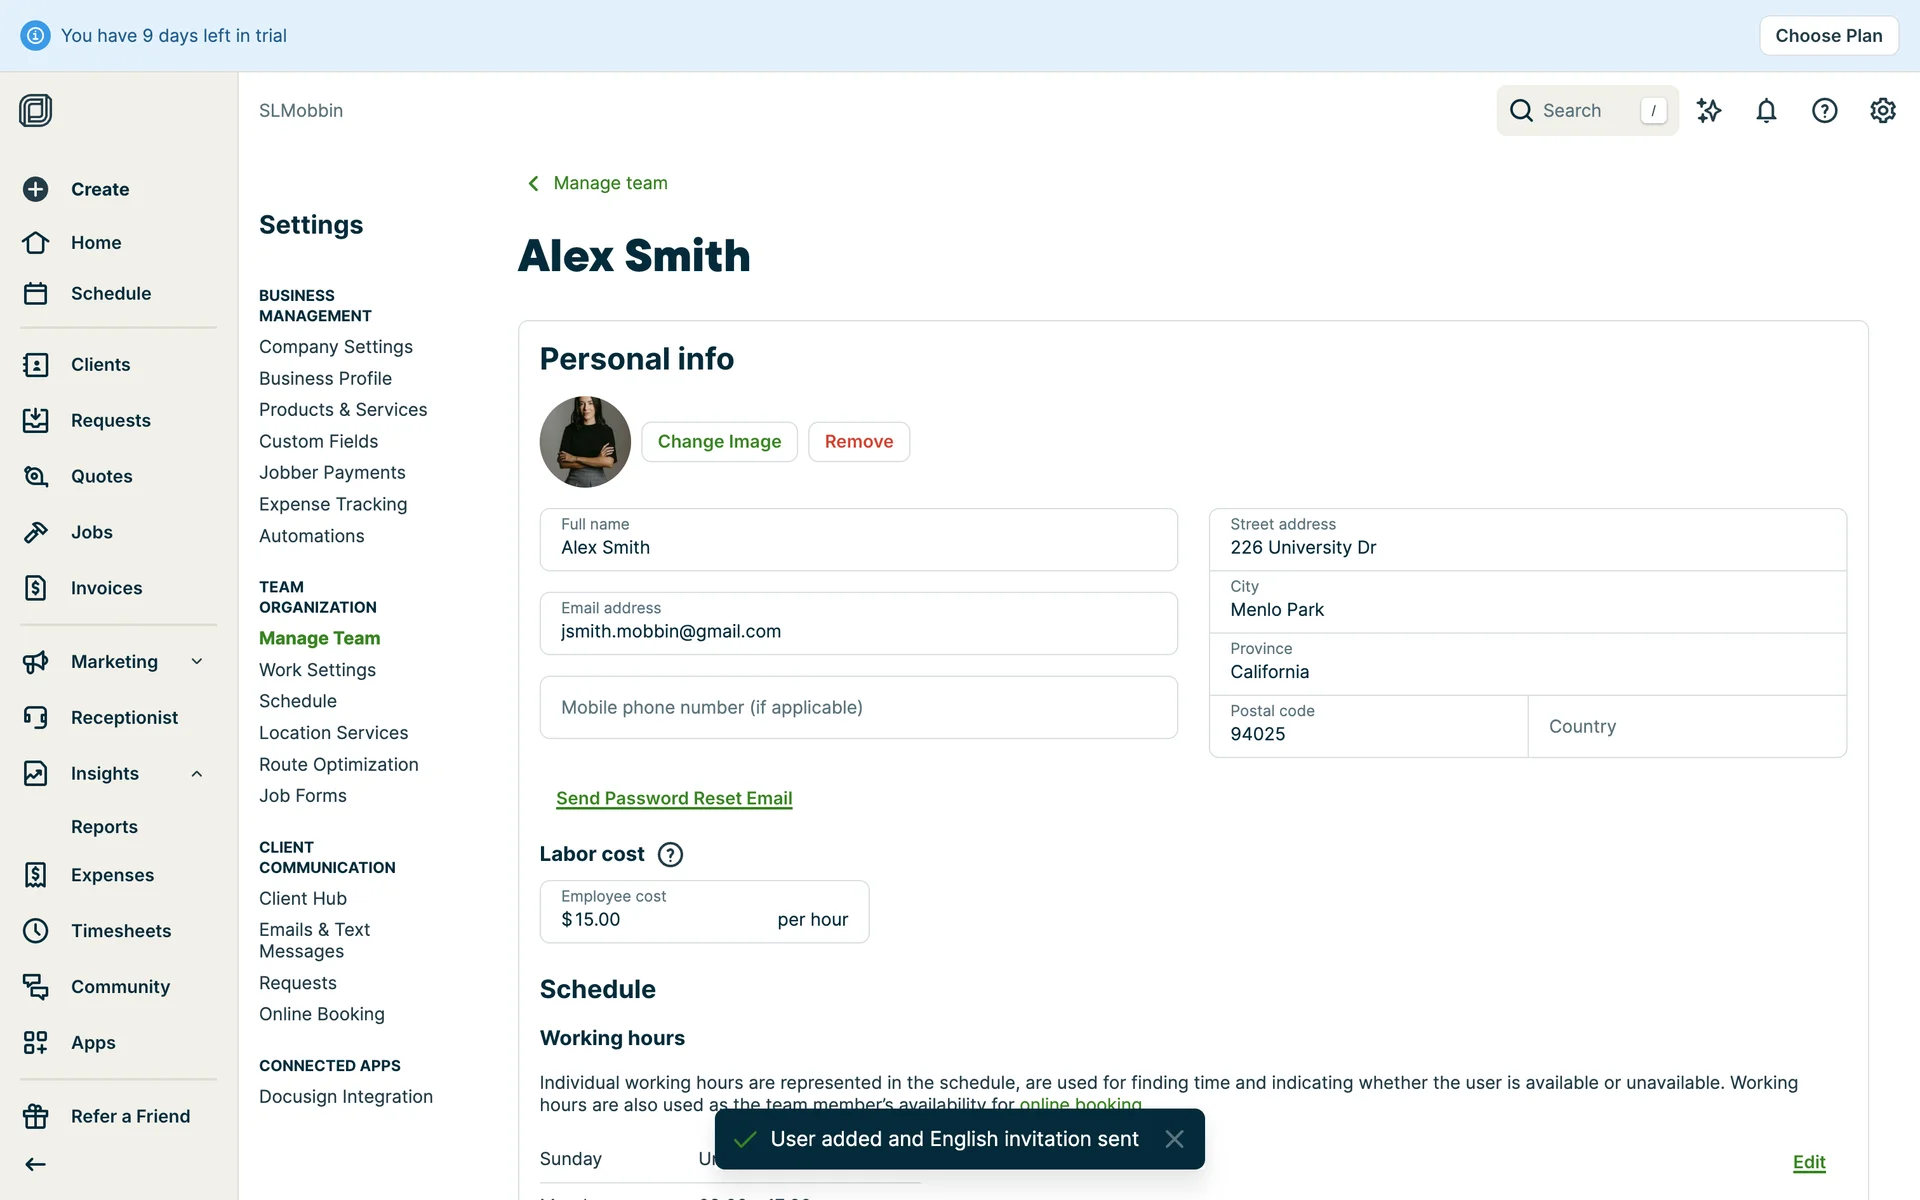
Task: Click the Jobber logo icon
Action: tap(36, 110)
